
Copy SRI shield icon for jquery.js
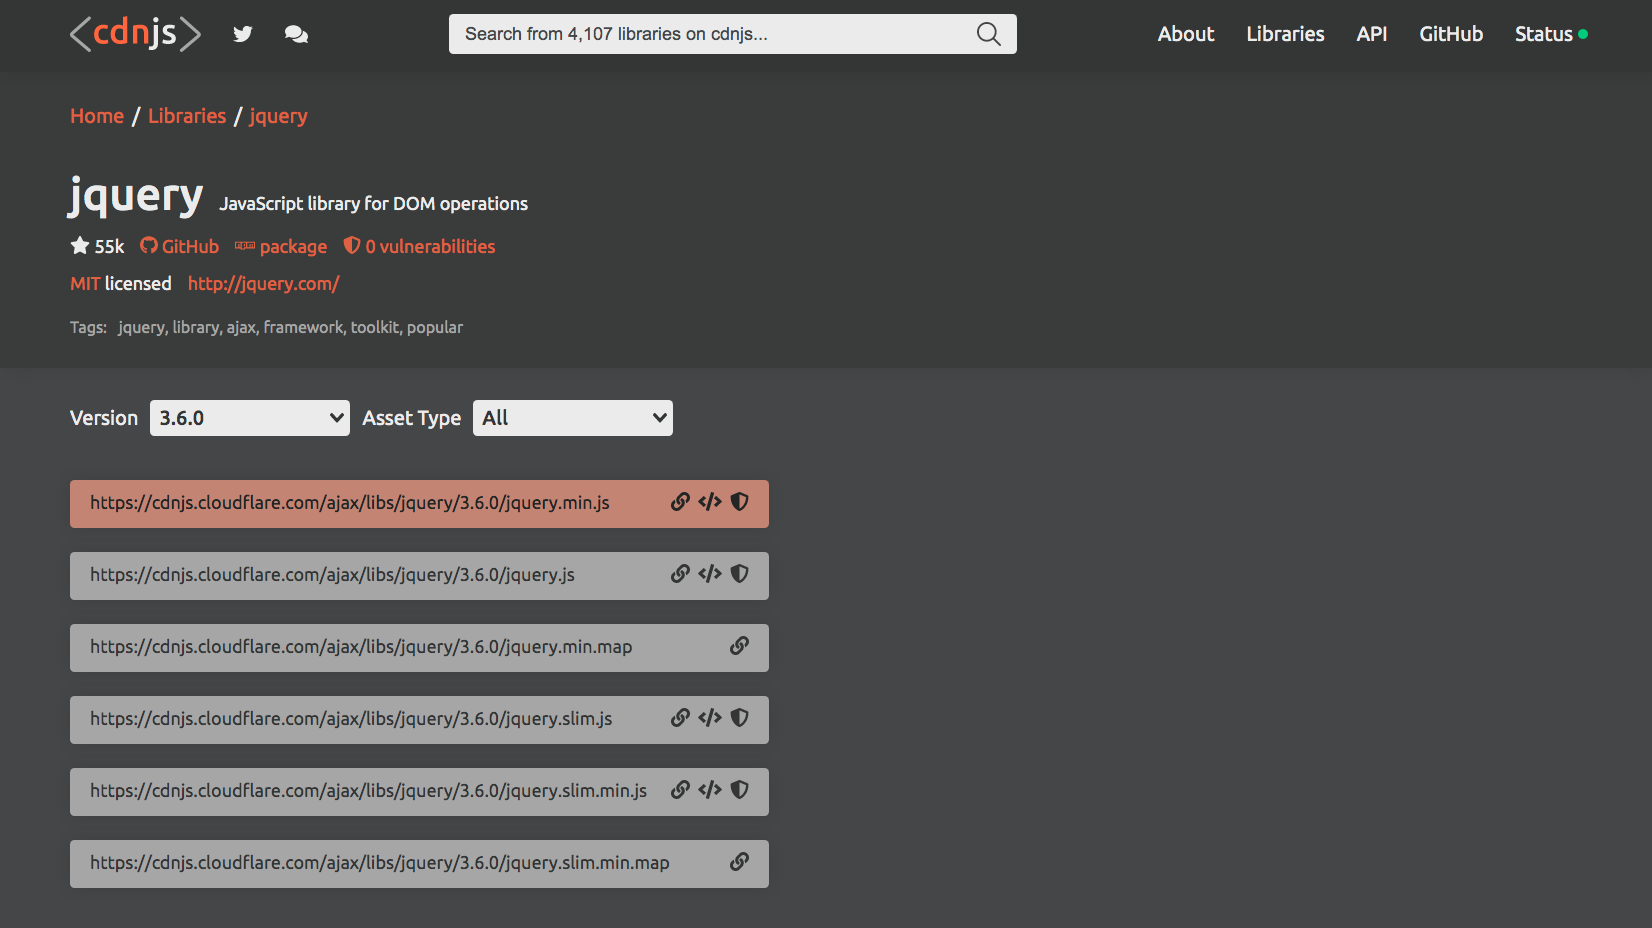(740, 574)
